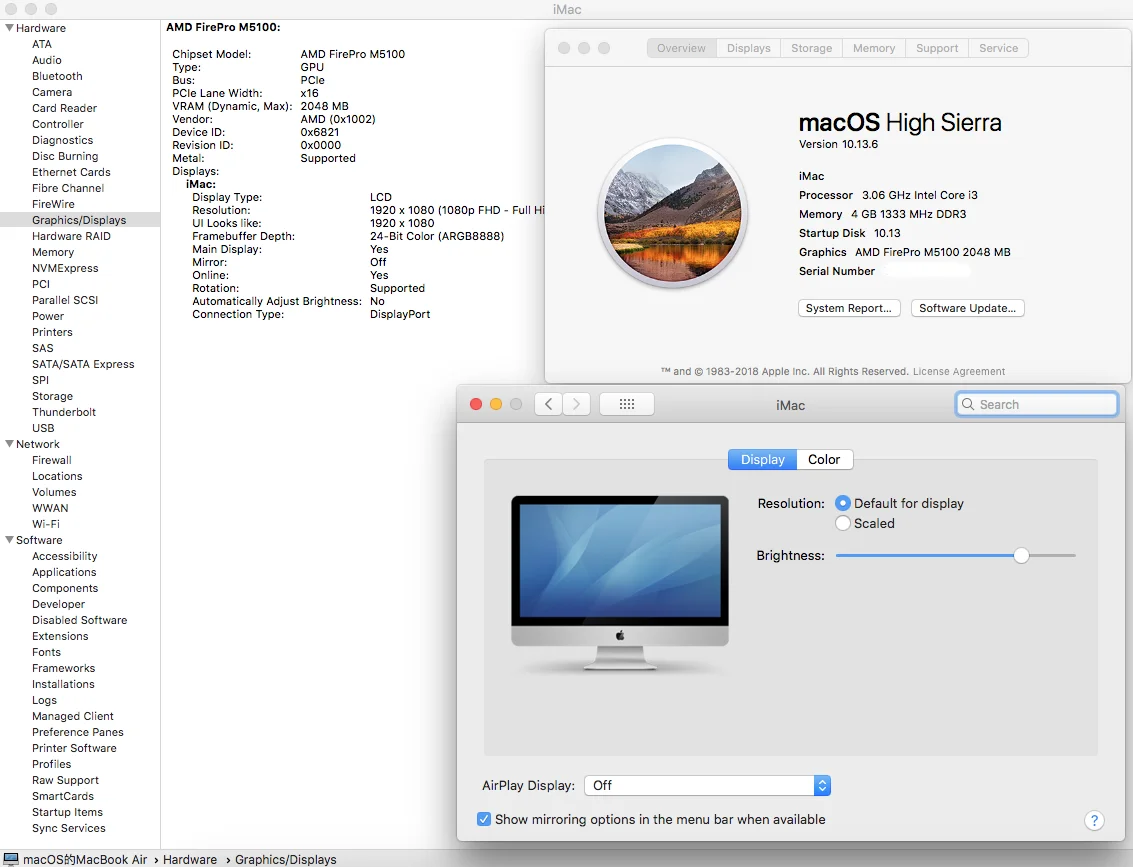Select Default for display resolution
1133x867 pixels.
(843, 503)
